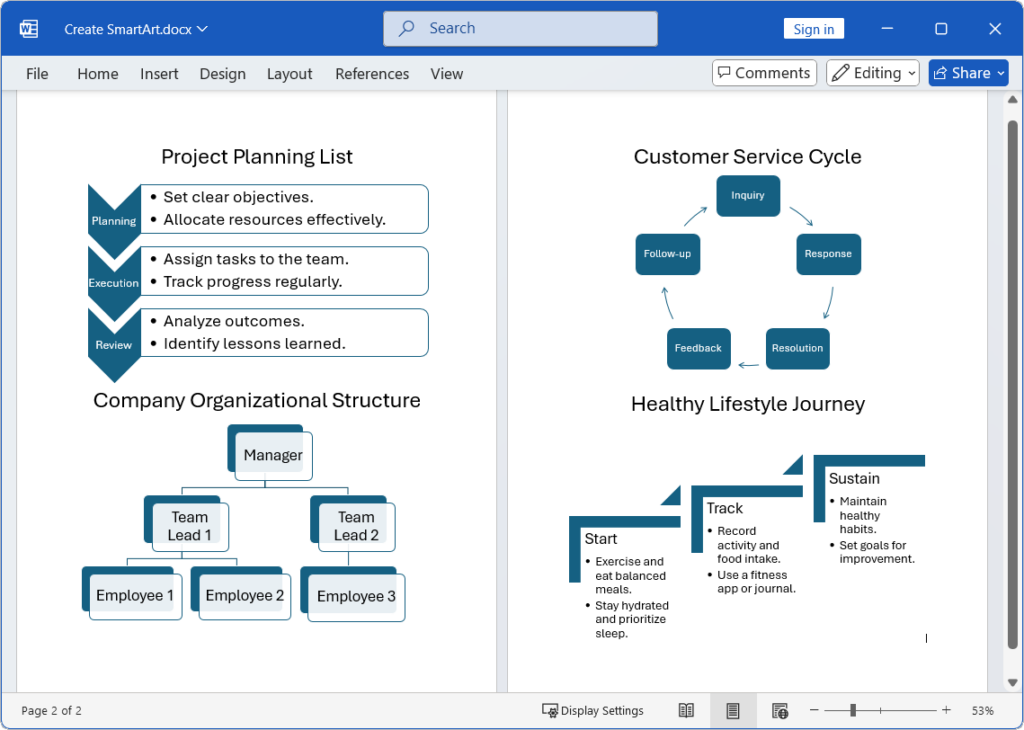Click the 53% zoom level indicator
1024x730 pixels.
(982, 711)
